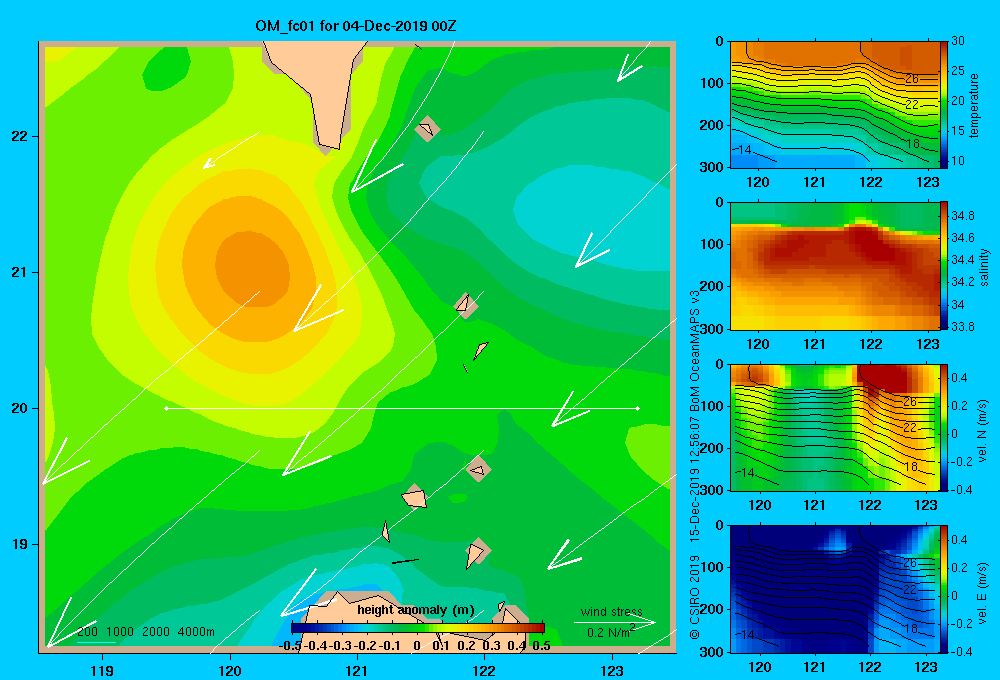Click the vertical CSIRO / BoM OceanMAPS copyright text
Screen dimensions: 1000x680
[x=695, y=464]
